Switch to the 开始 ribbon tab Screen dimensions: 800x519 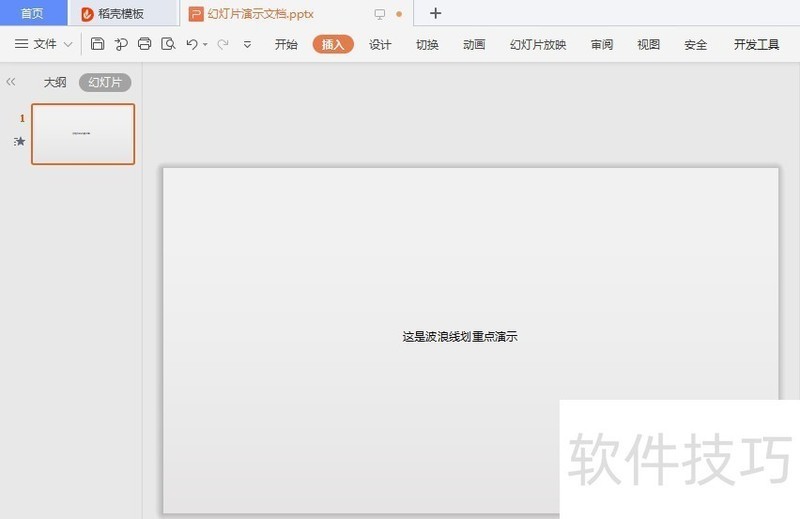click(286, 44)
